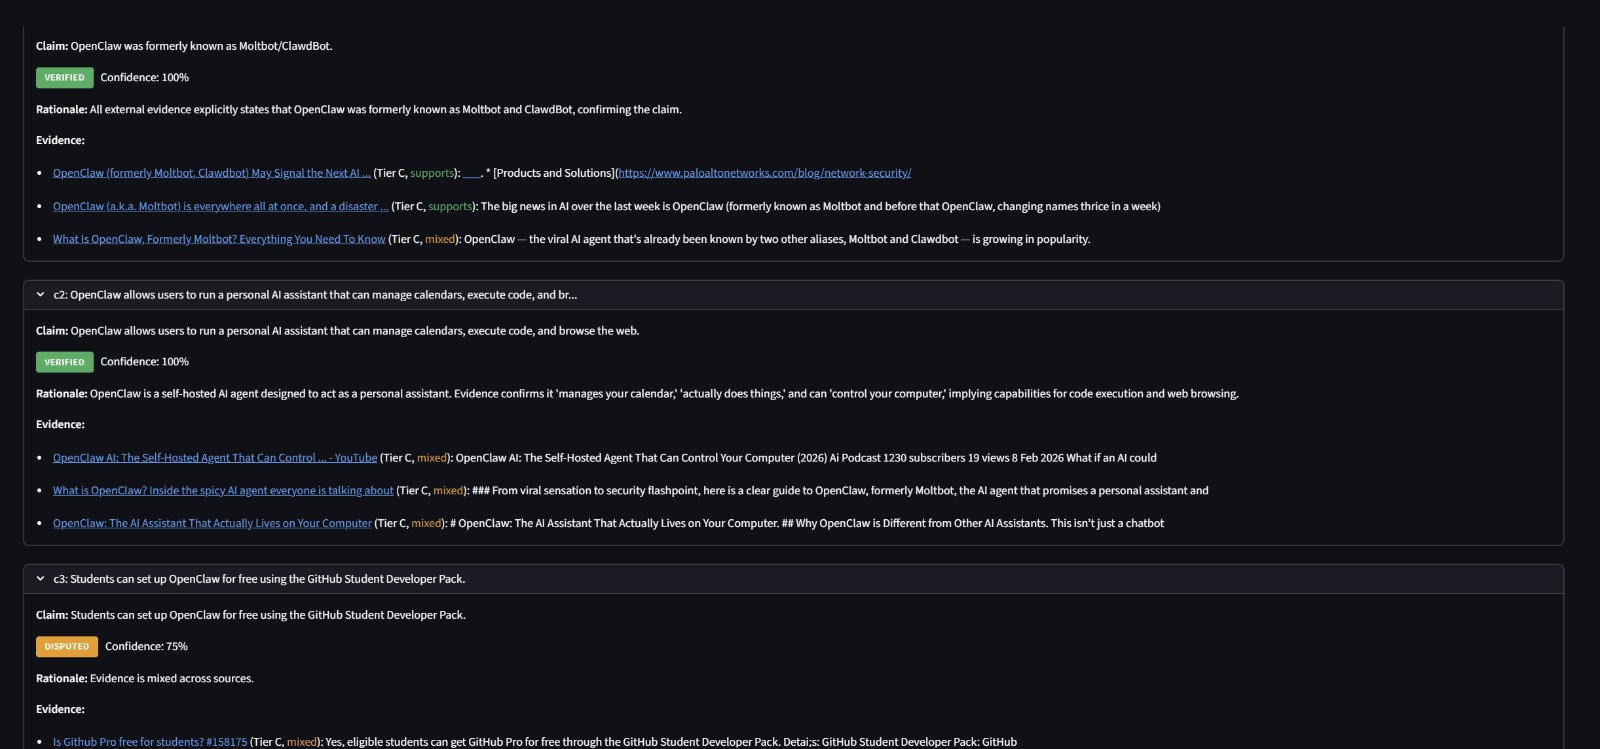Open the OpenClaw AI Self-Hosted Agent YouTube link
This screenshot has width=1600, height=749.
tap(214, 458)
